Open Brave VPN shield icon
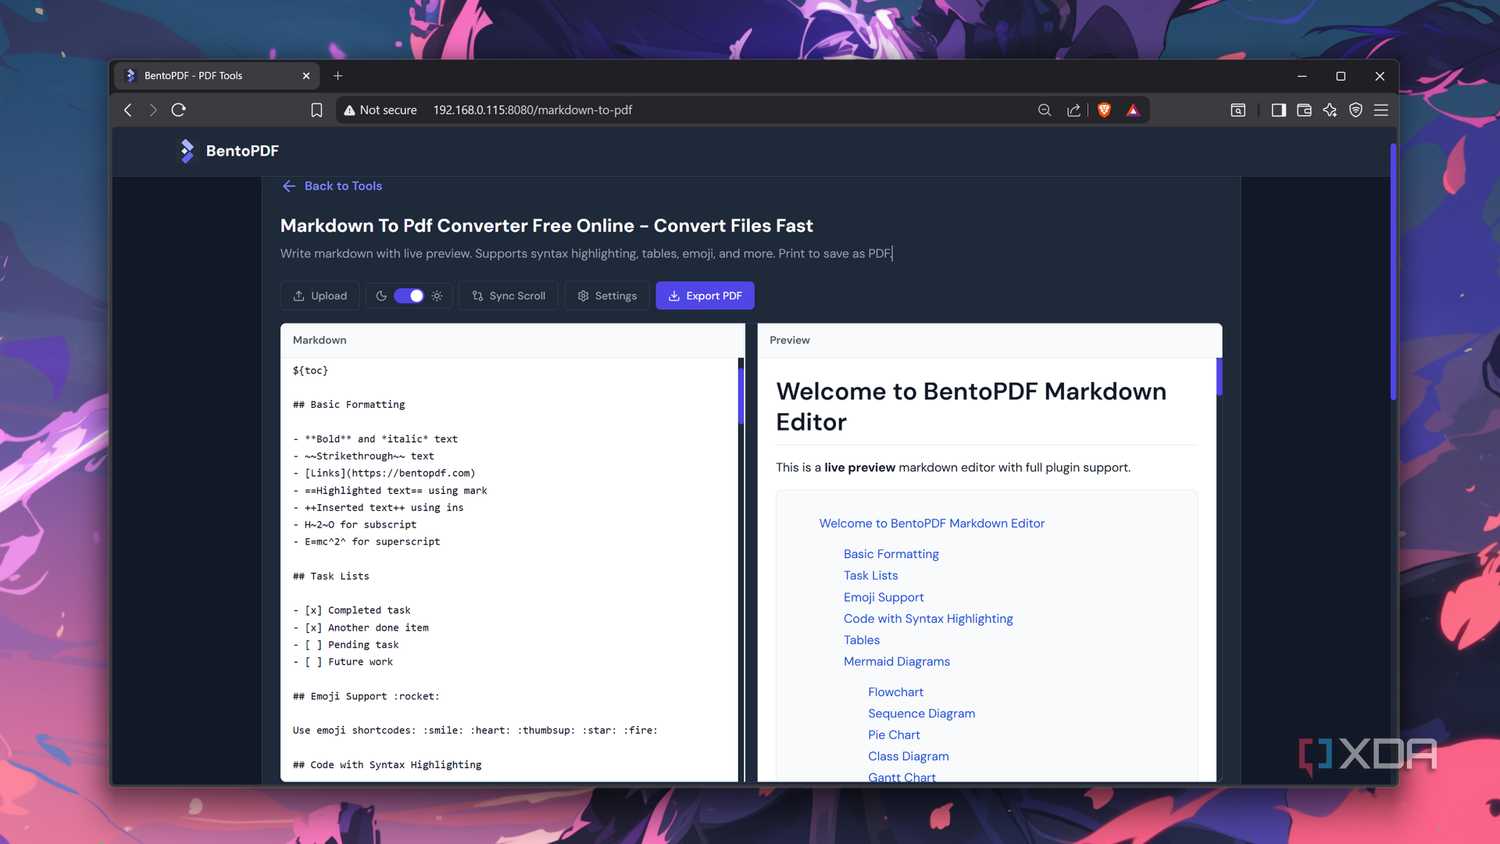Screen dimensions: 1500x844 tap(1356, 110)
